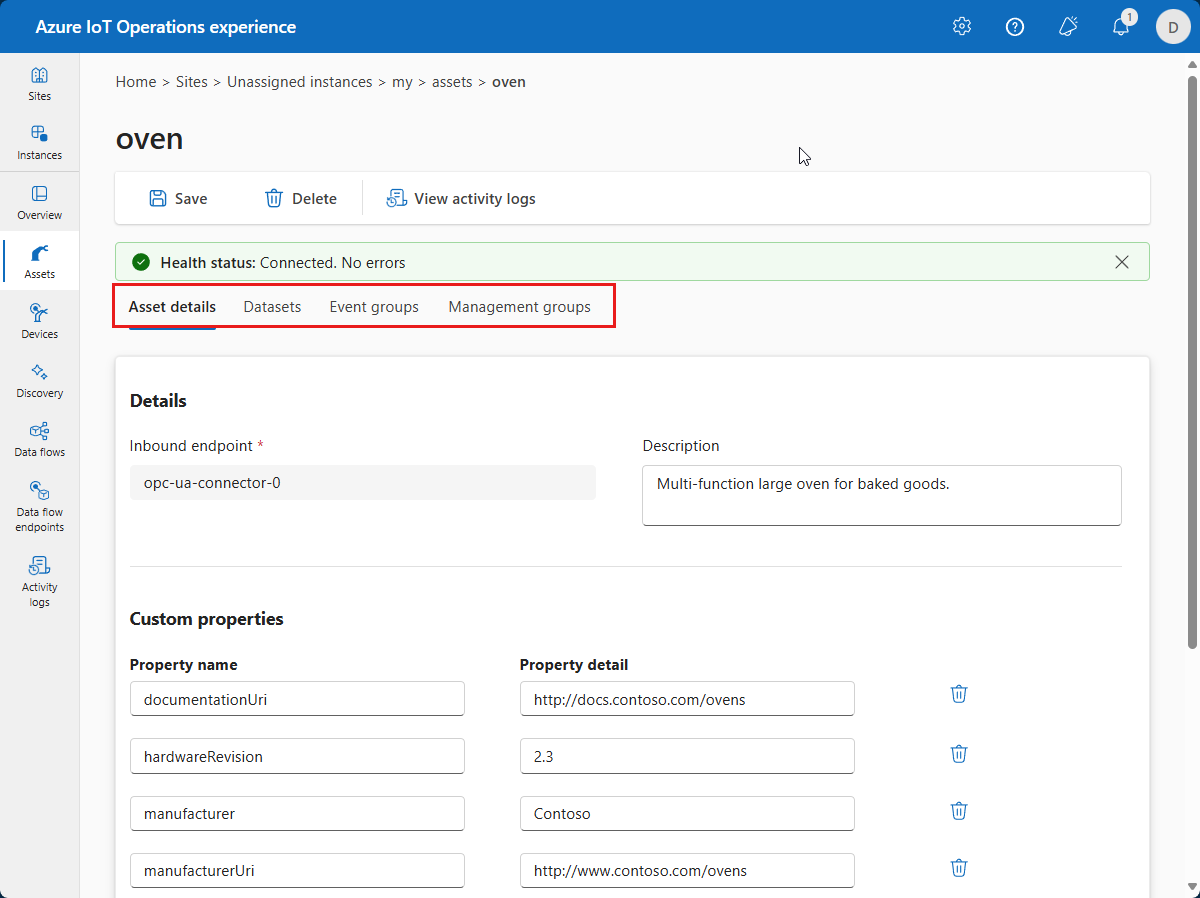Viewport: 1200px width, 898px height.
Task: Select the Management groups tab
Action: click(x=519, y=307)
